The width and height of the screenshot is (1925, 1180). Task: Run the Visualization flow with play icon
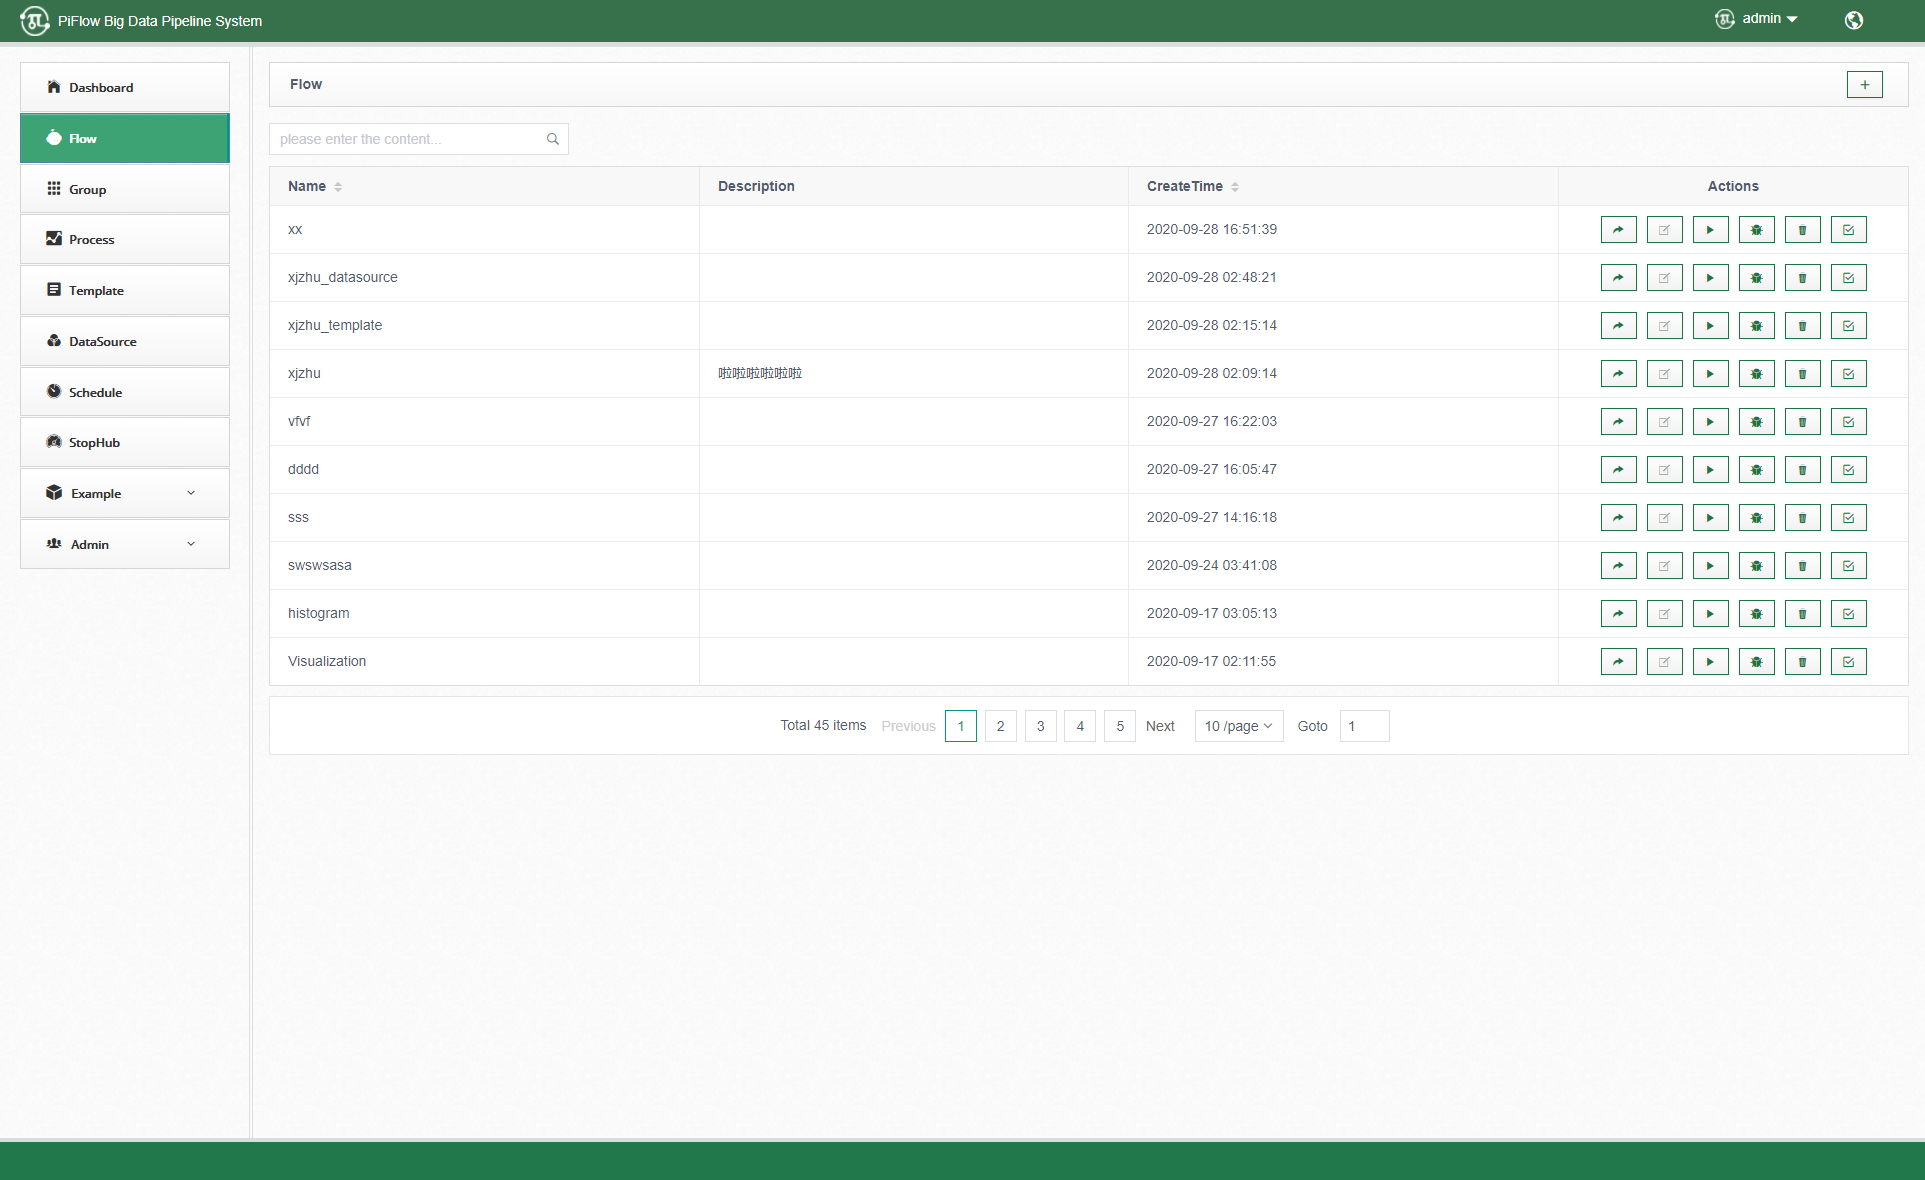pos(1710,662)
